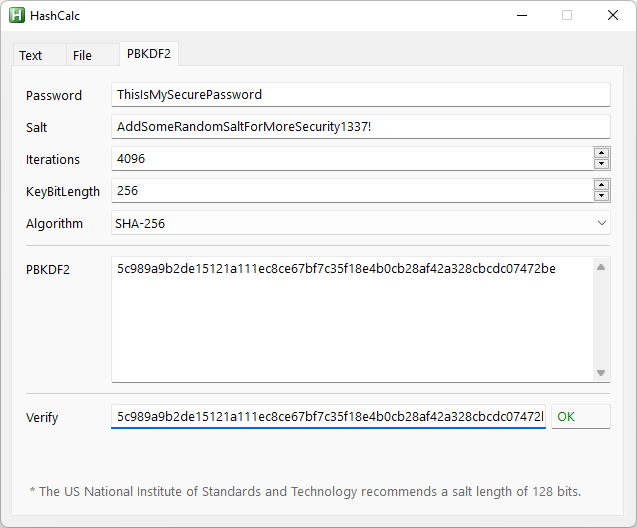Click the HashCalc app icon in title bar
Screen dimensions: 637x528
point(17,15)
